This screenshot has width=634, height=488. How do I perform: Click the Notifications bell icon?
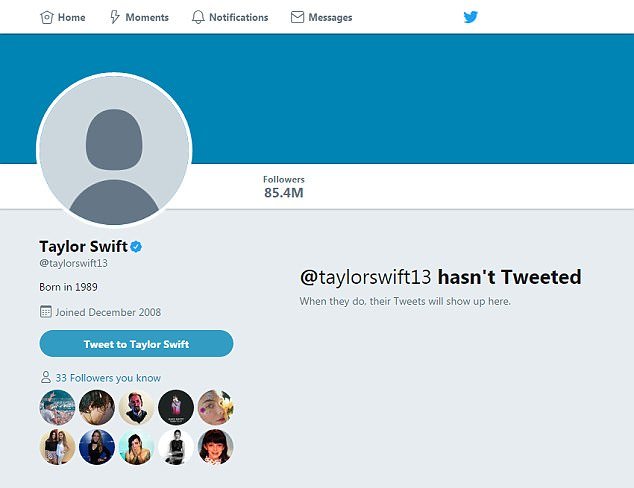(x=198, y=17)
